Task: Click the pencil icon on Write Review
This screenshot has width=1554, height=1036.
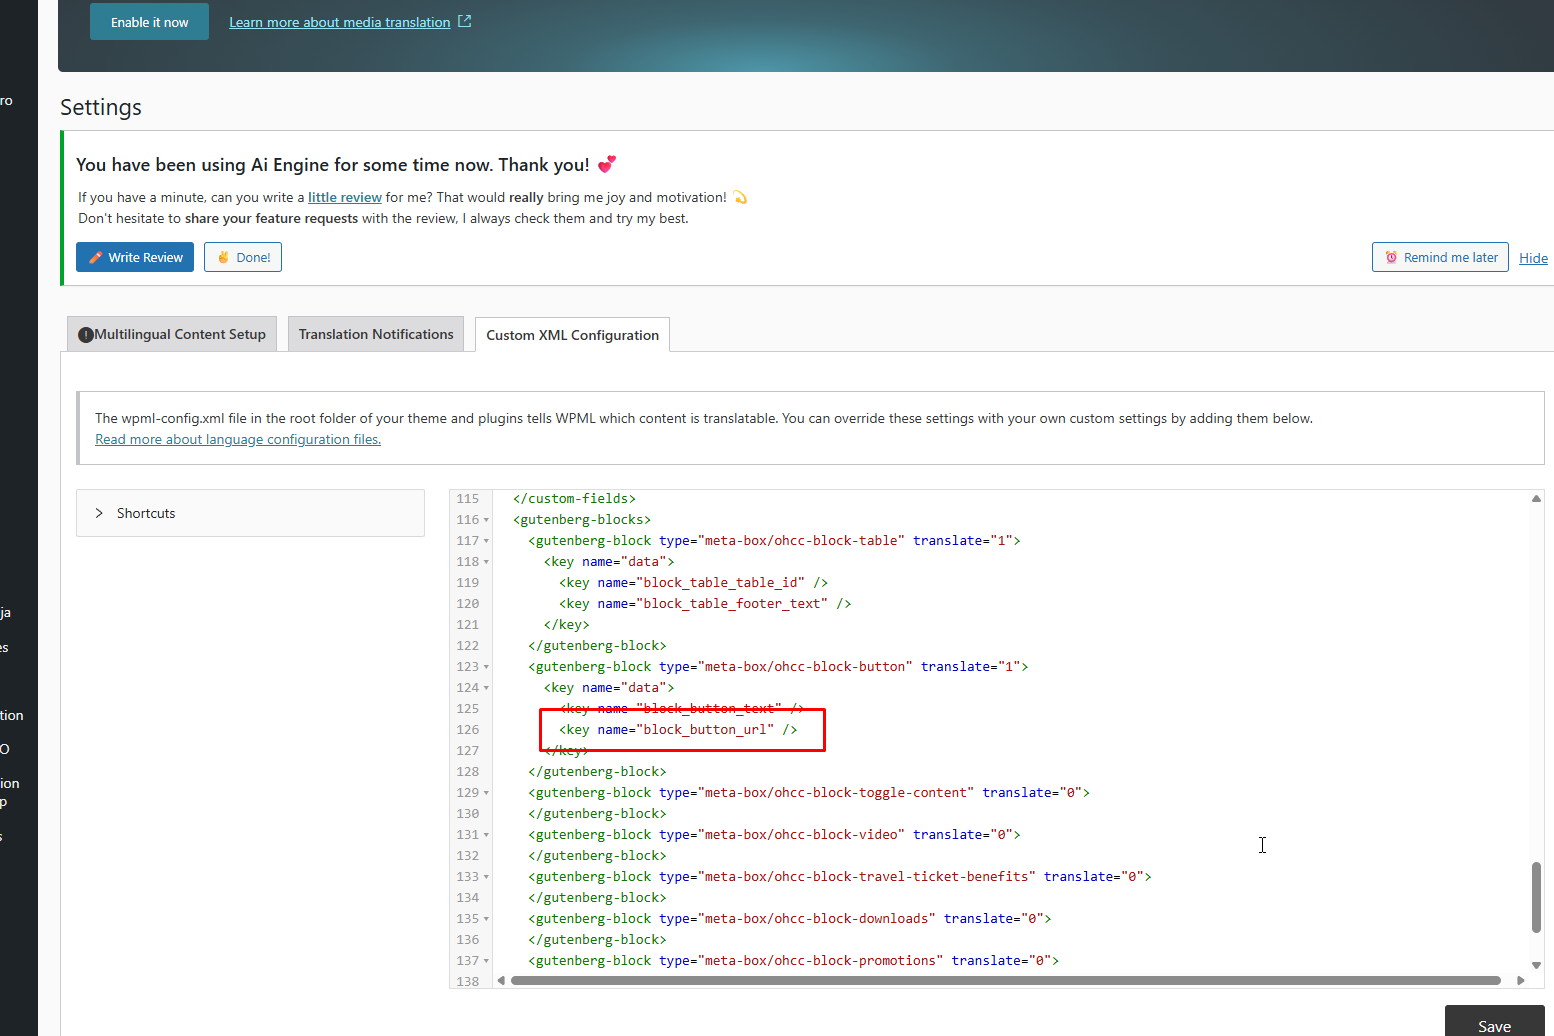Action: click(96, 257)
